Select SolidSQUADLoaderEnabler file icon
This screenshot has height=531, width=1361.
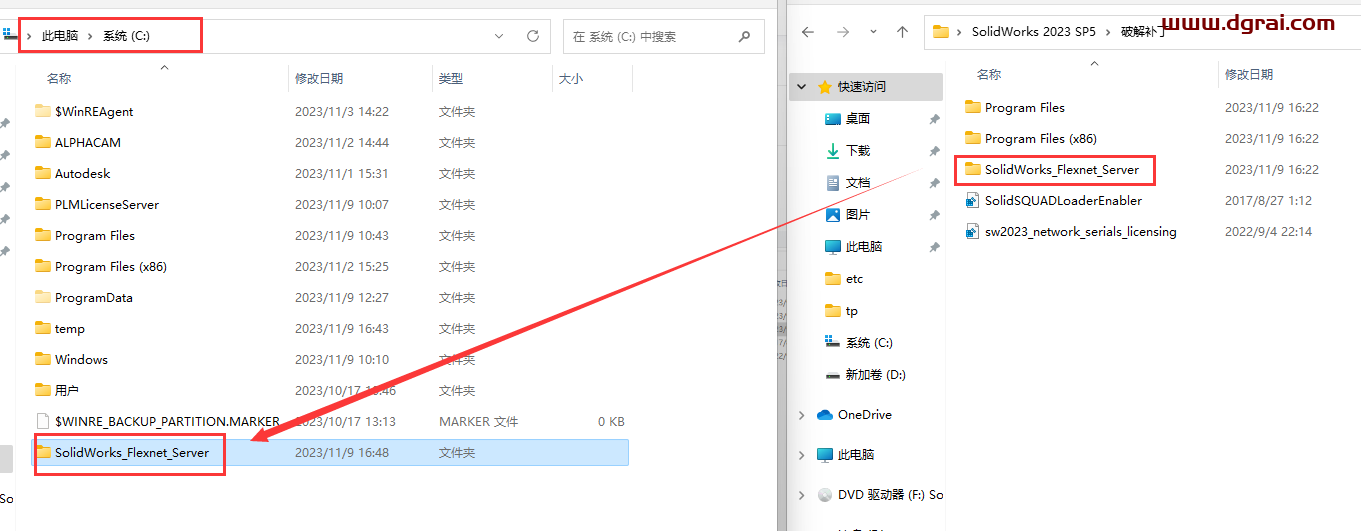(x=972, y=200)
